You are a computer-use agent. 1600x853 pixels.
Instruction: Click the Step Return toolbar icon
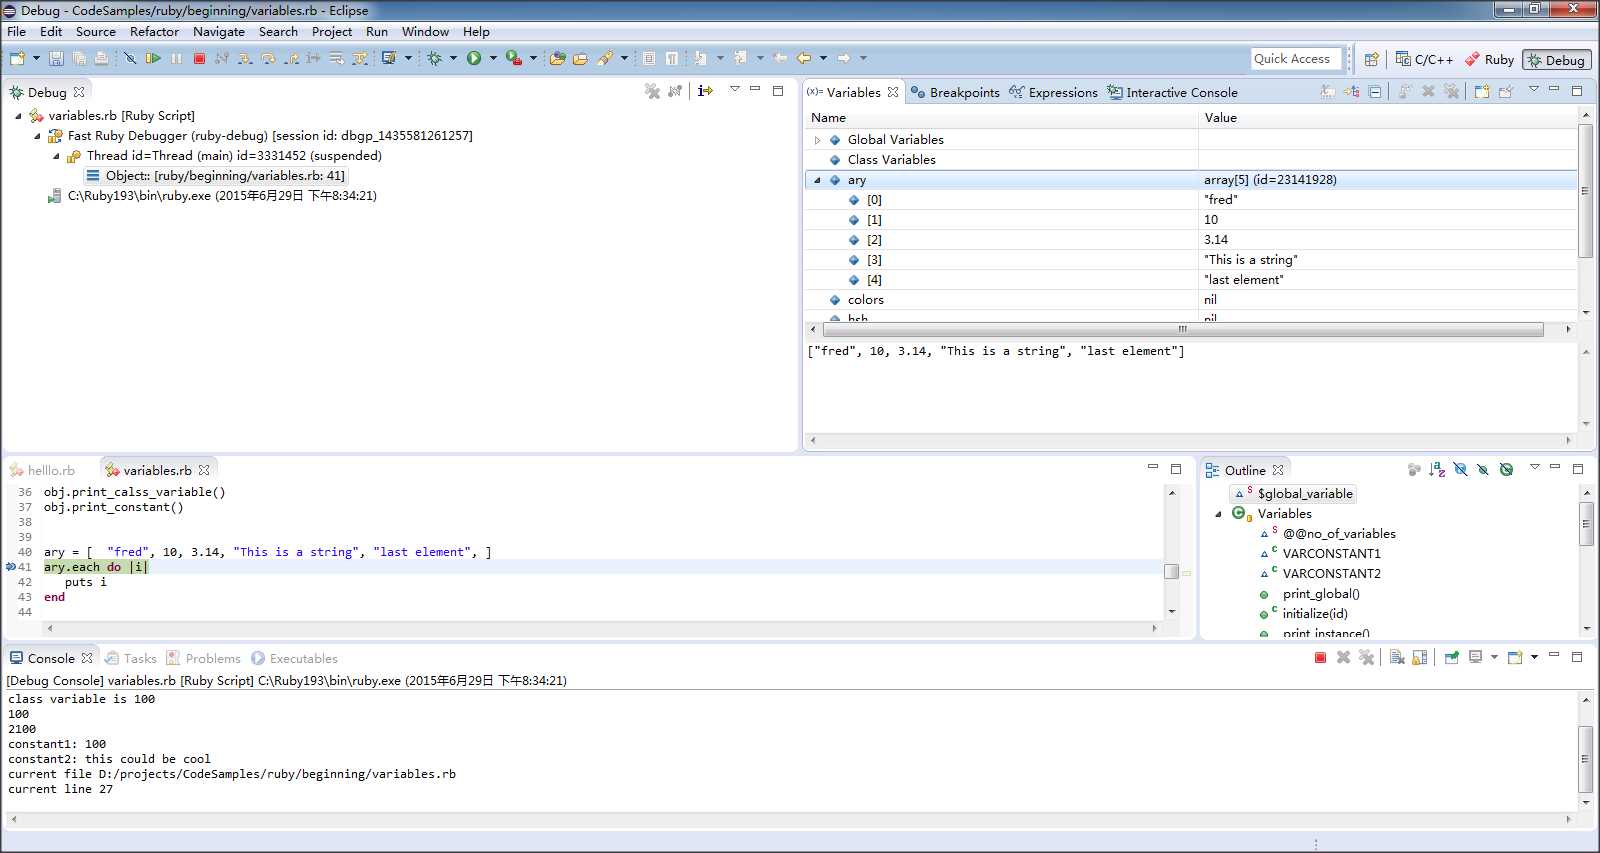(291, 58)
